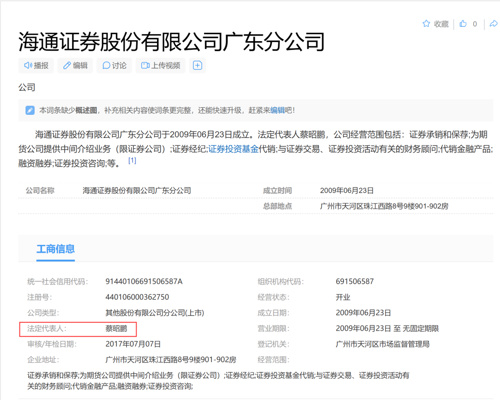The height and width of the screenshot is (400, 500).
Task: Click the page title 海通证券股份有限公司广东分公司
Action: (171, 42)
